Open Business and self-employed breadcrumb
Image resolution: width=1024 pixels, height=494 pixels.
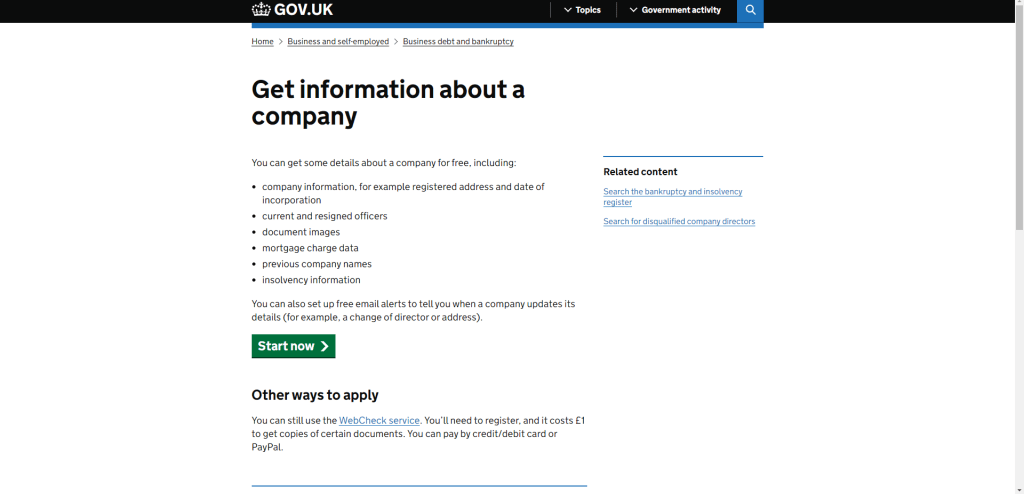point(338,42)
